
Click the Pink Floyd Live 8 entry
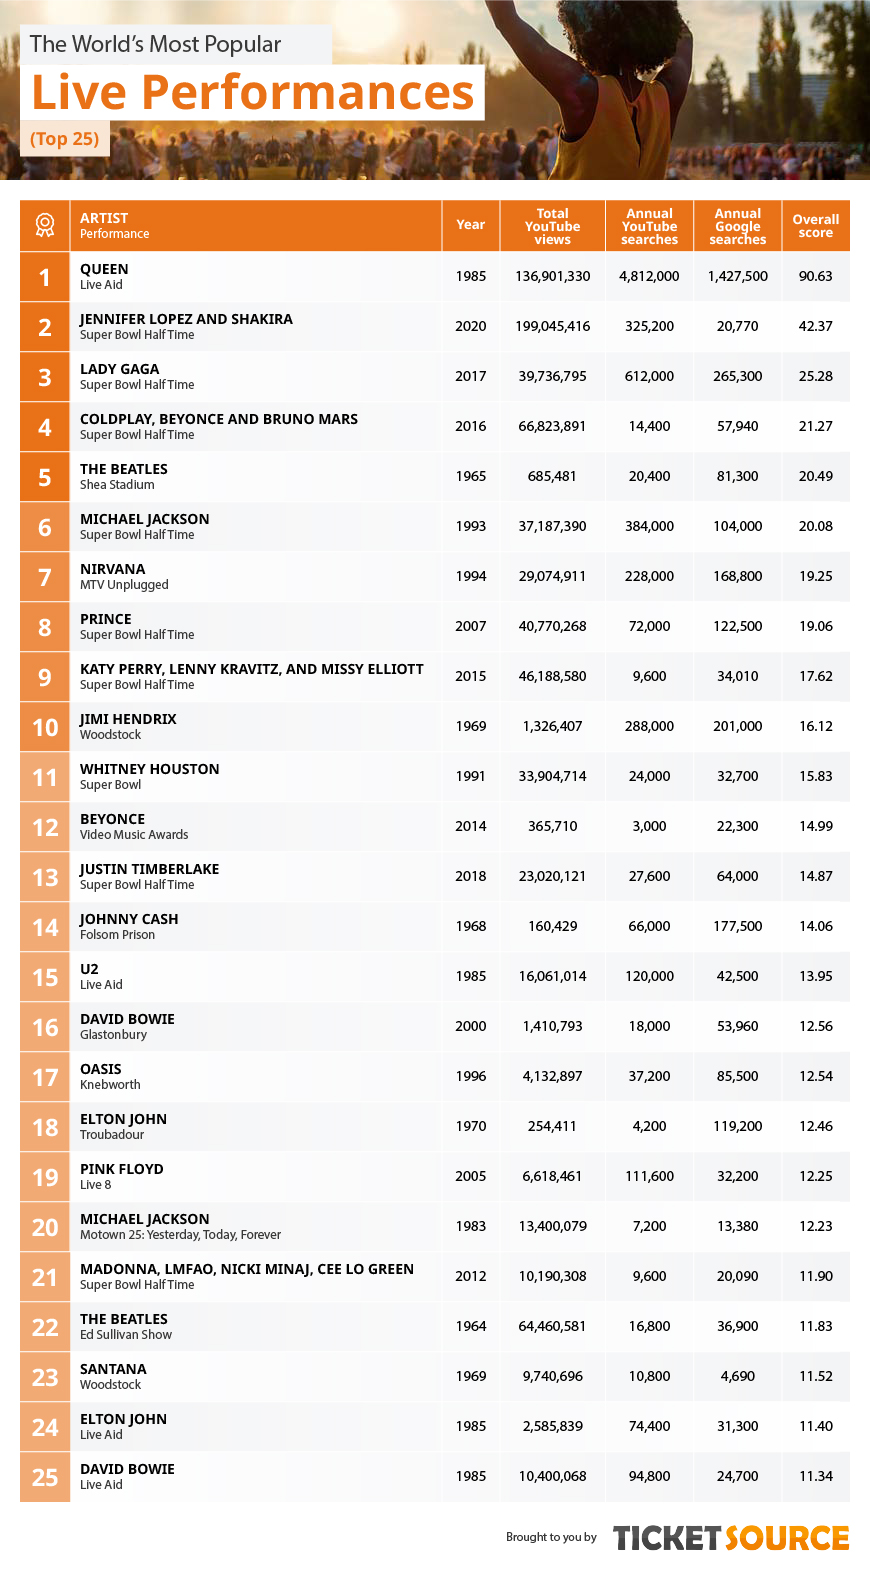click(121, 1176)
